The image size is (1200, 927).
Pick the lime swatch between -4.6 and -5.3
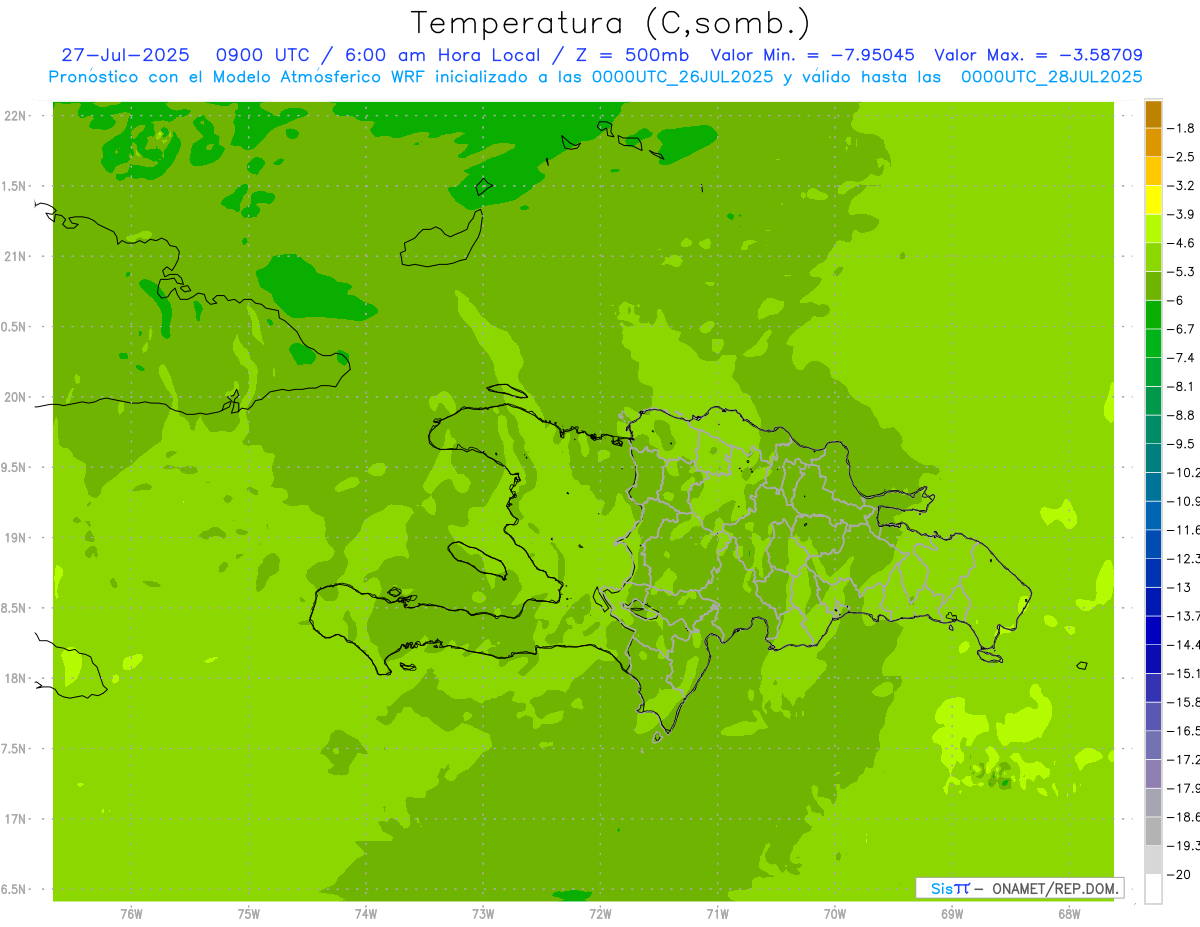click(1154, 258)
